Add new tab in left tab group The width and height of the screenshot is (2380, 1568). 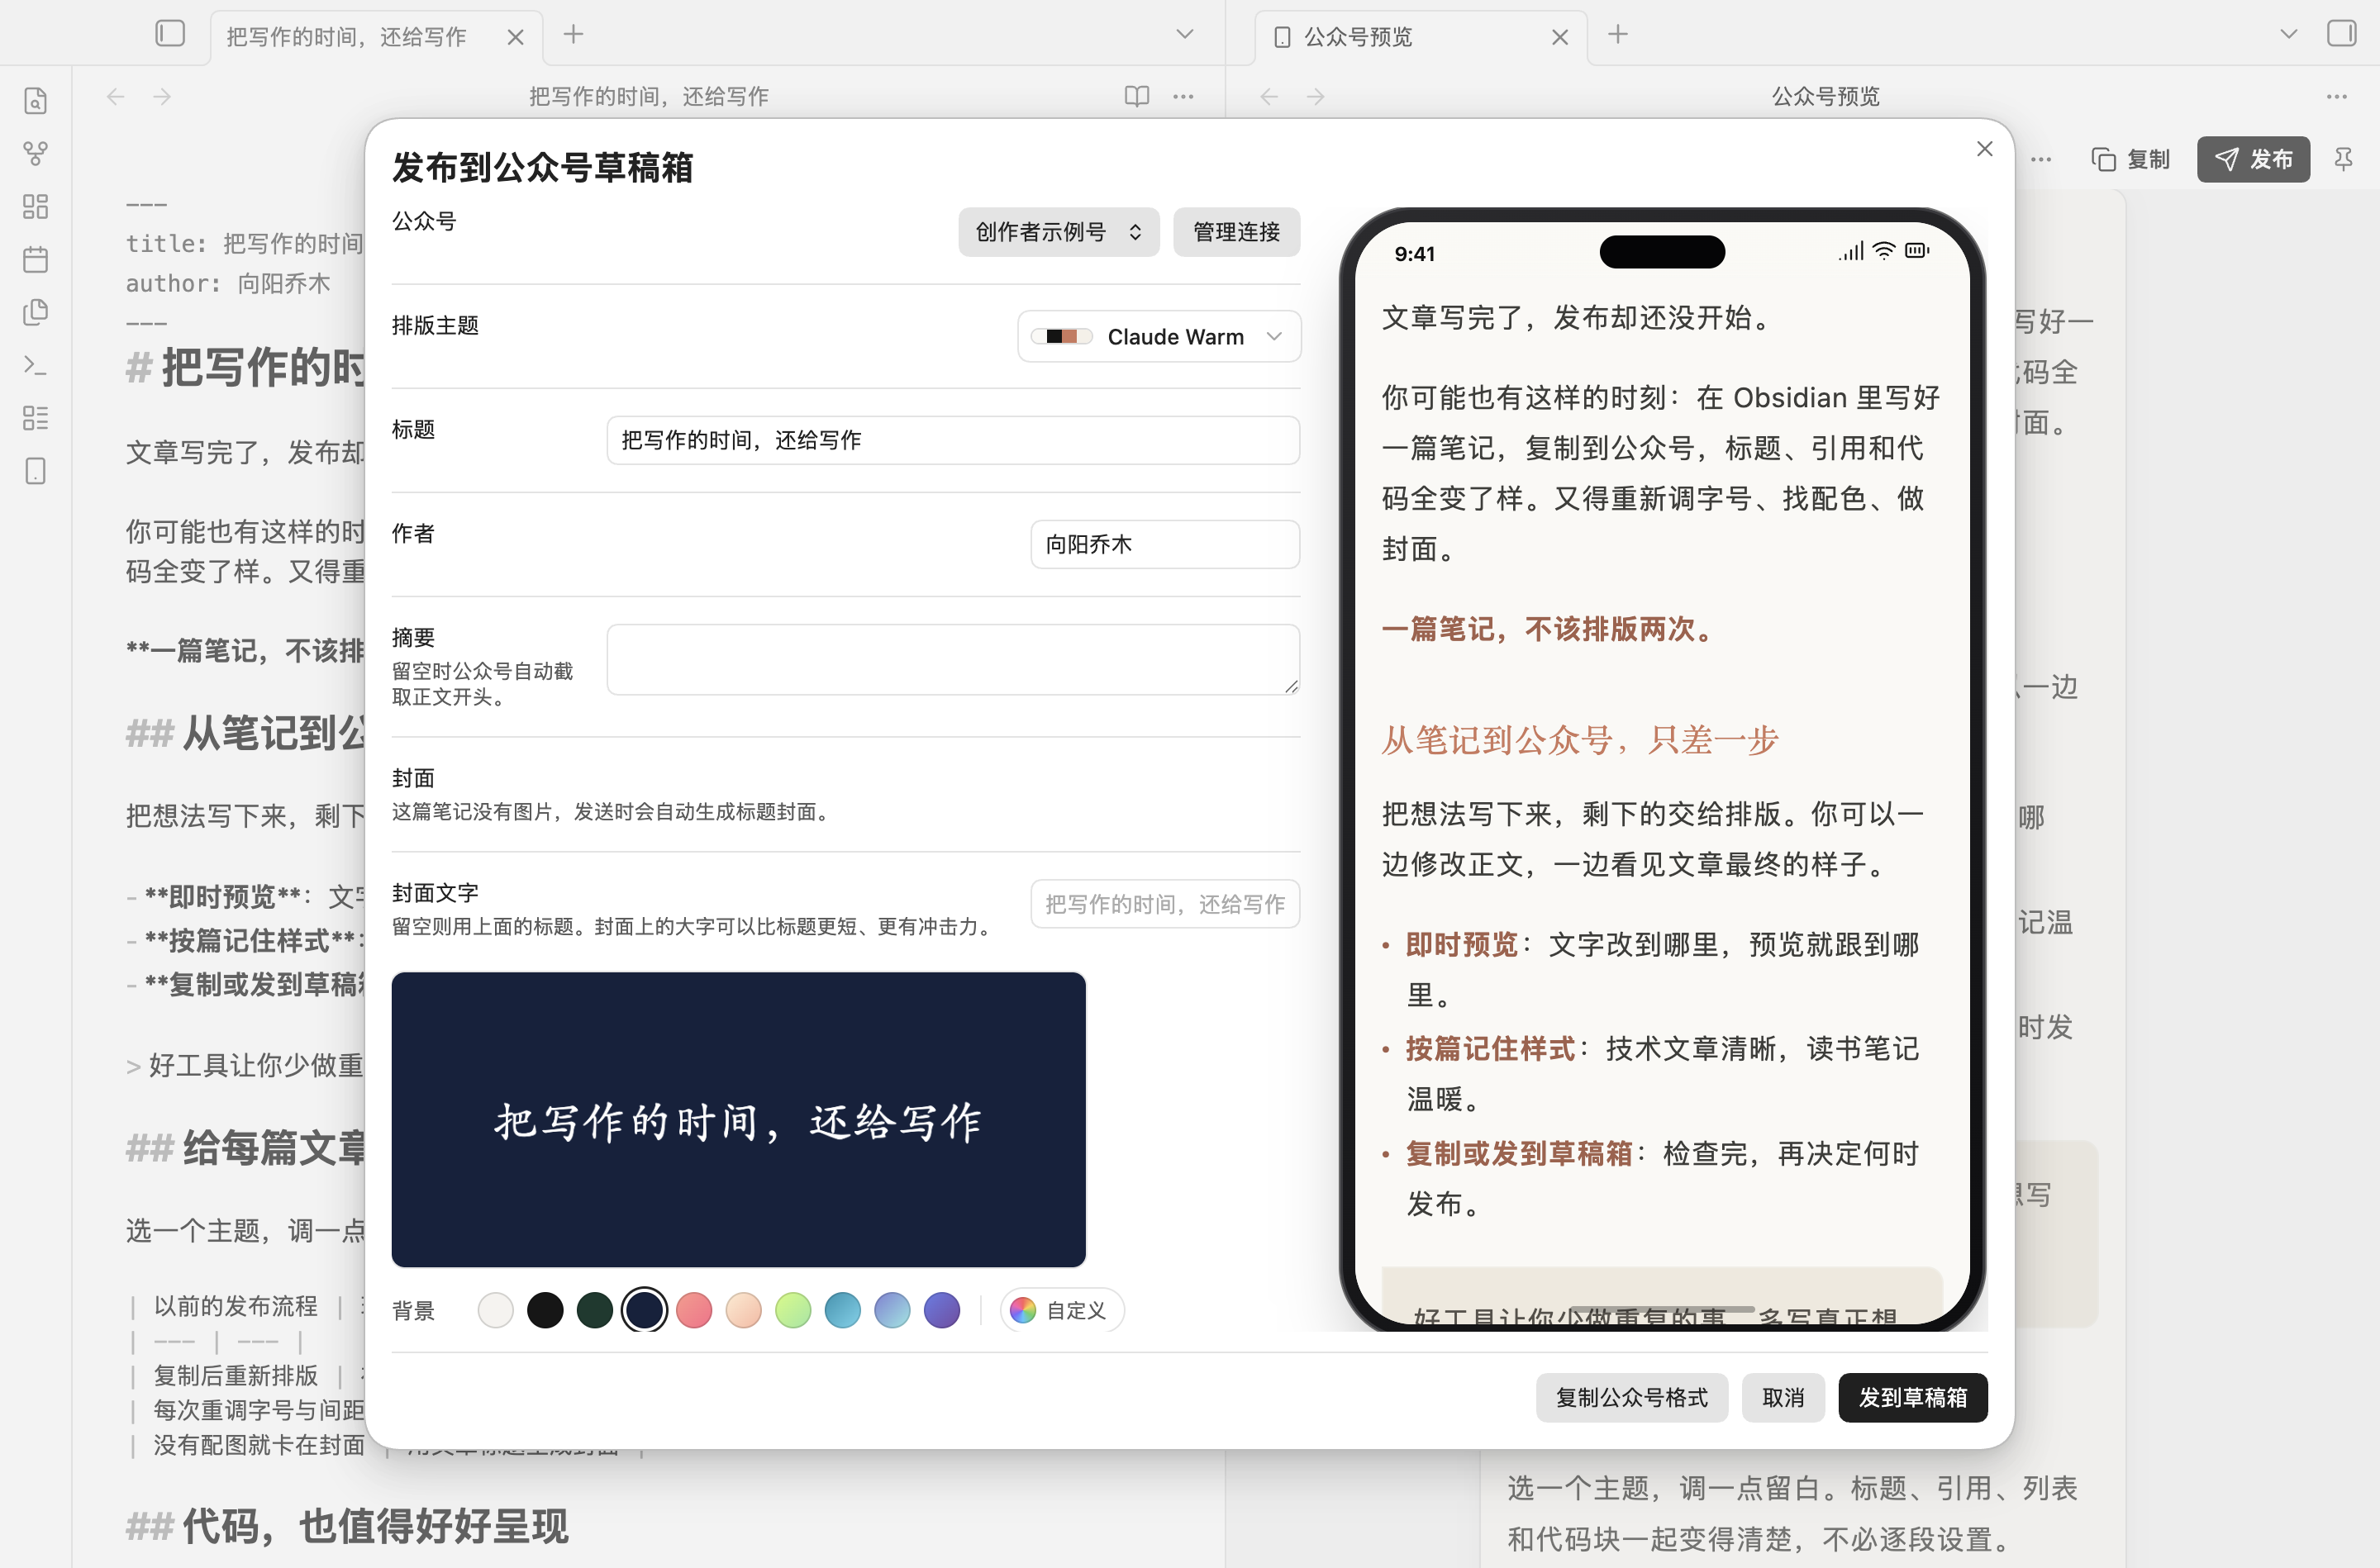573,35
